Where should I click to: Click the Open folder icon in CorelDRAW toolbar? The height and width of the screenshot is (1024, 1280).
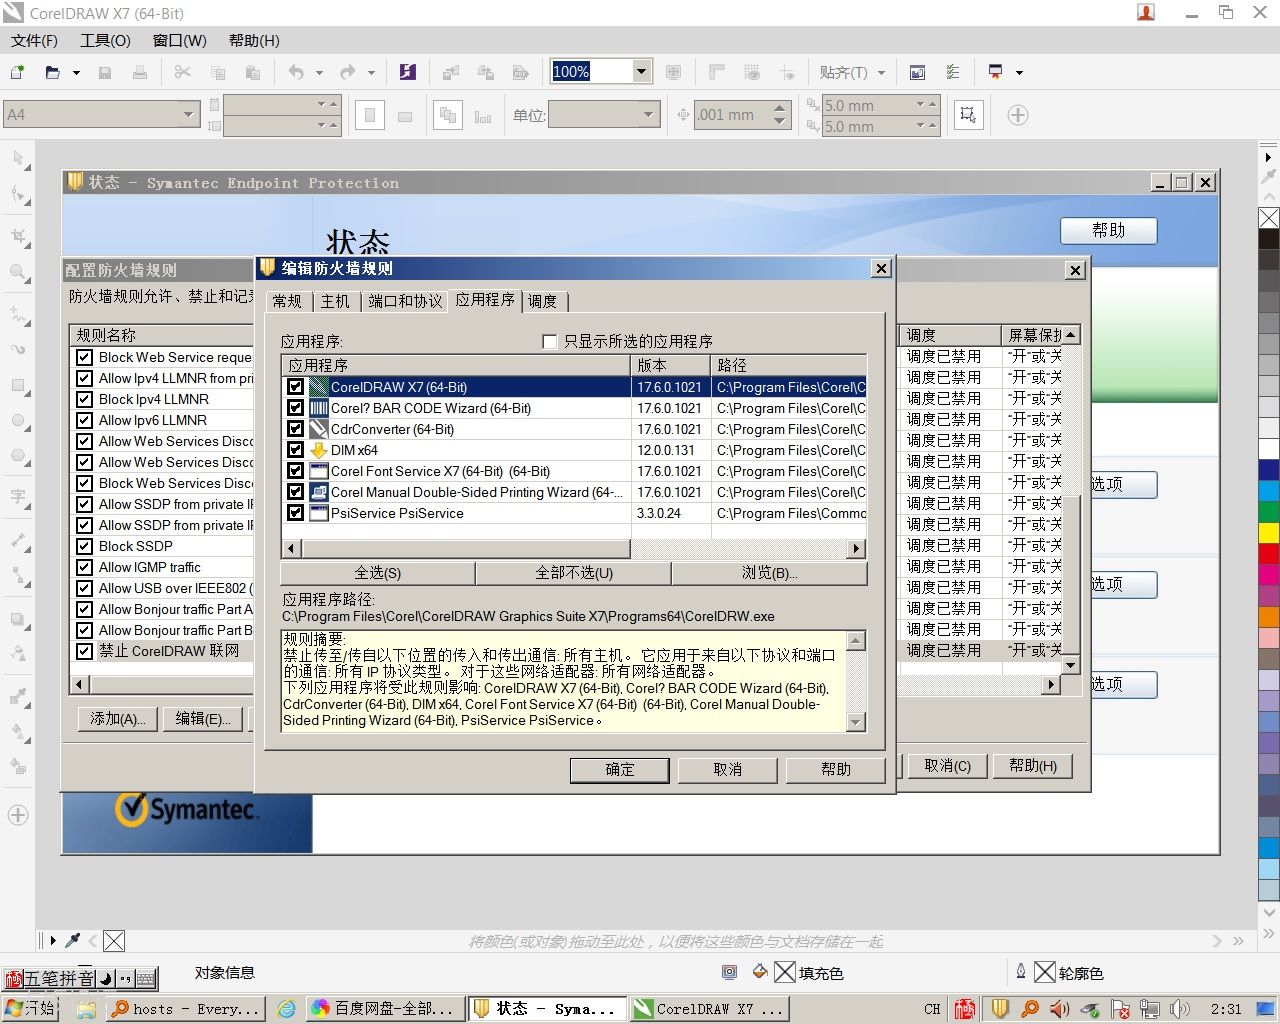pos(53,72)
